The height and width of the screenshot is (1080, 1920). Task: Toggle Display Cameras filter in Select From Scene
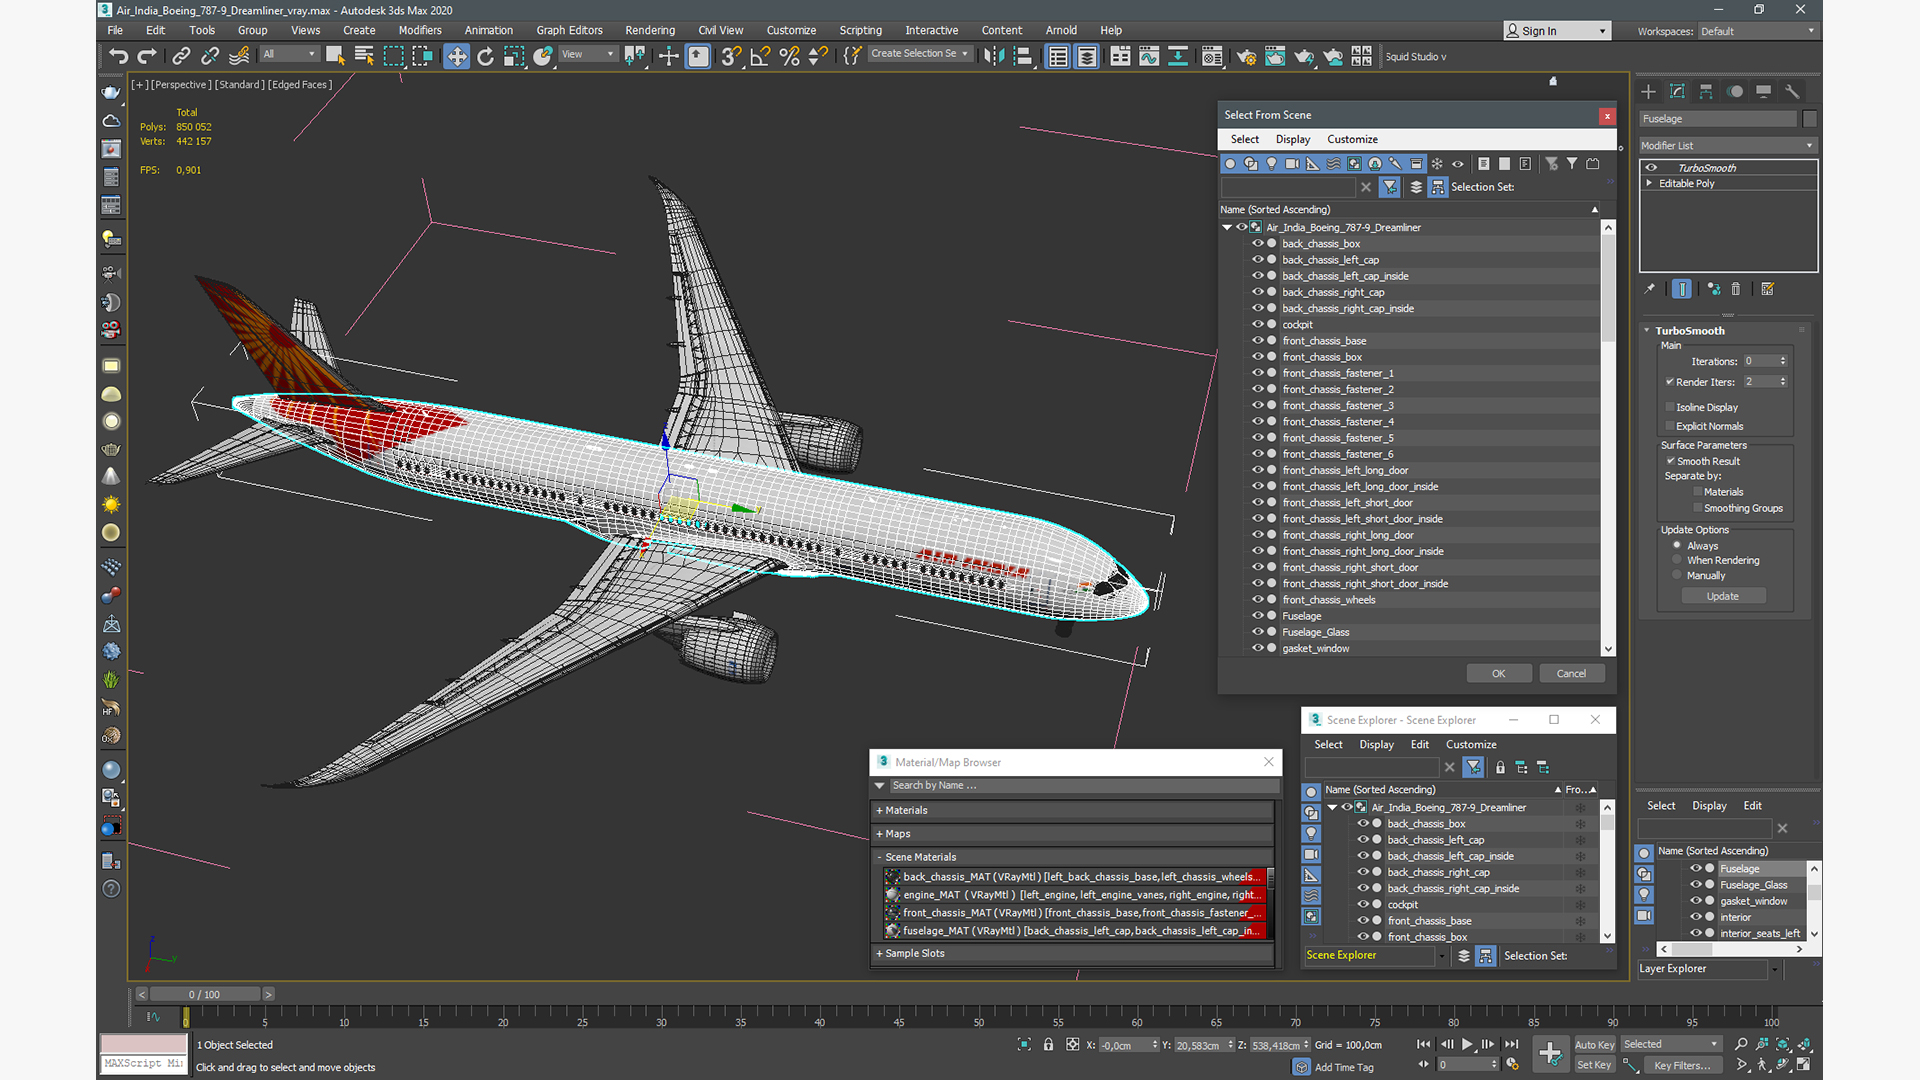pos(1292,164)
